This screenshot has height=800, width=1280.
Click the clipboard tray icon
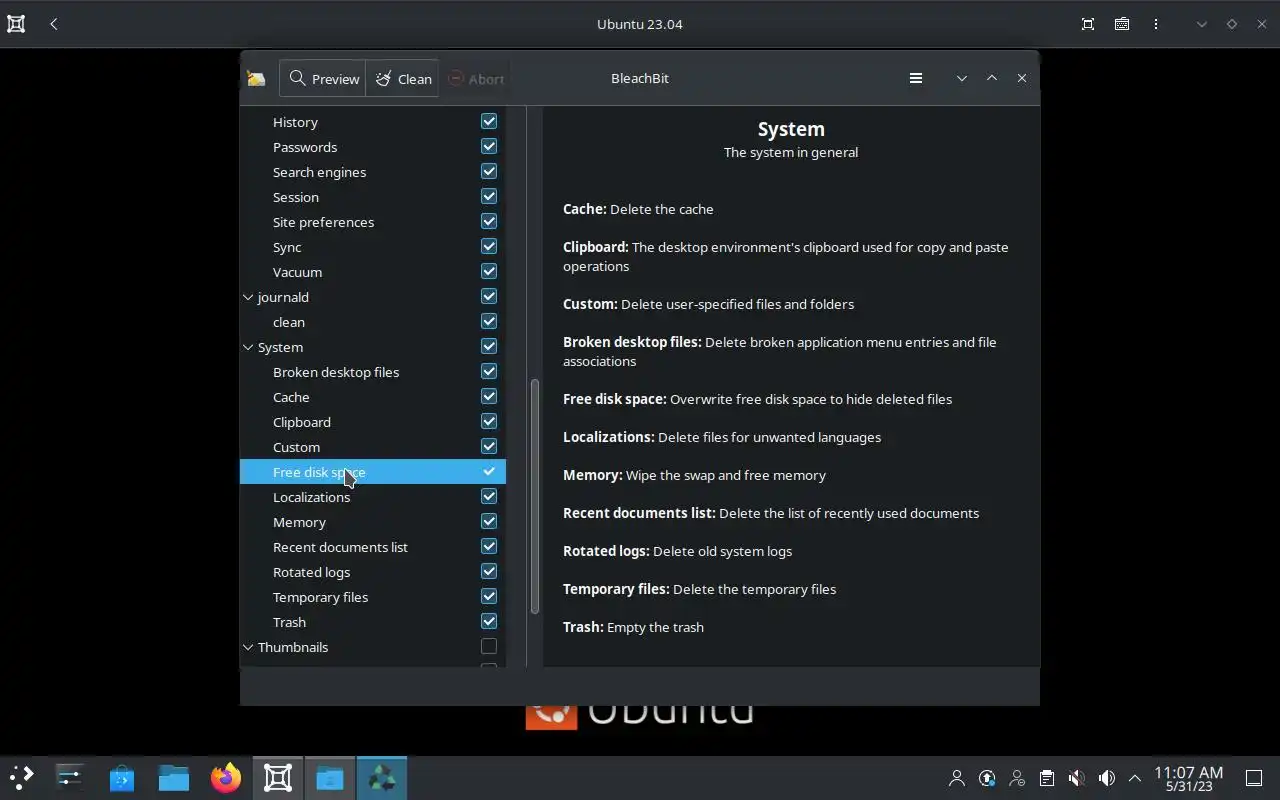[1046, 778]
